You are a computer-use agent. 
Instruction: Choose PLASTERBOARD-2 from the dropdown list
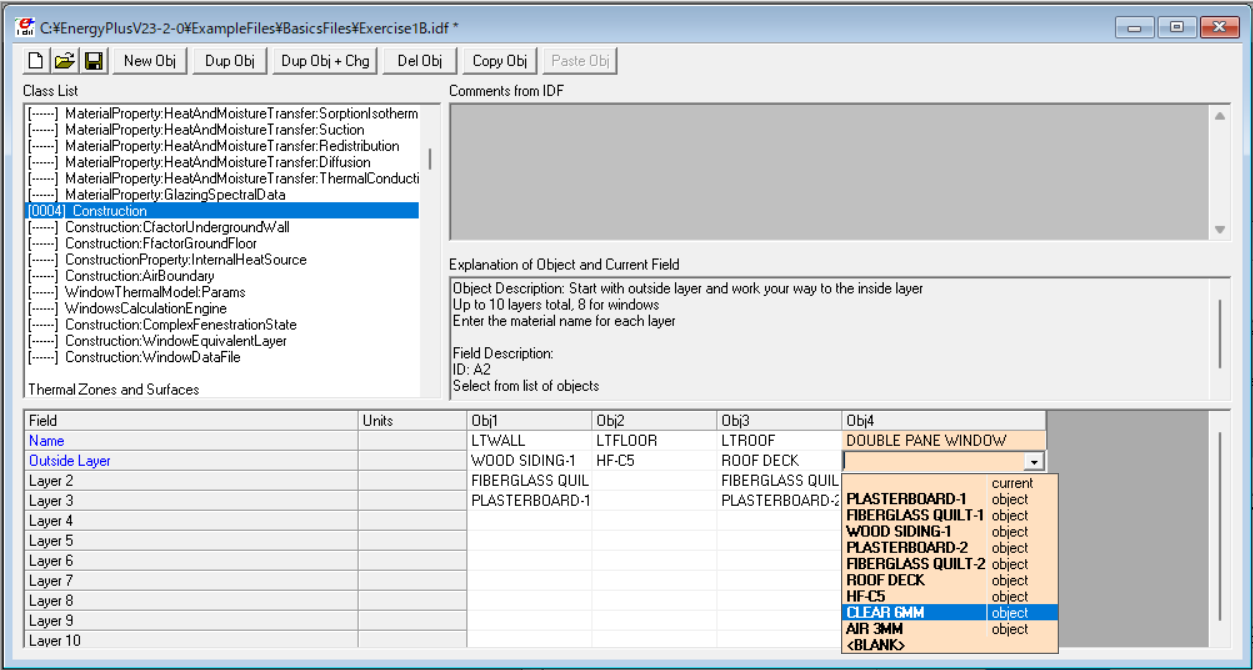[x=950, y=548]
